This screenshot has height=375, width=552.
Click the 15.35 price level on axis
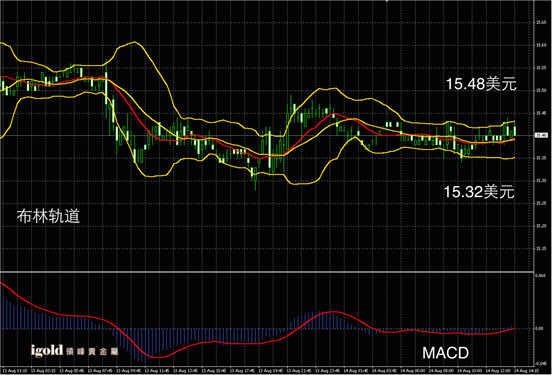point(541,158)
